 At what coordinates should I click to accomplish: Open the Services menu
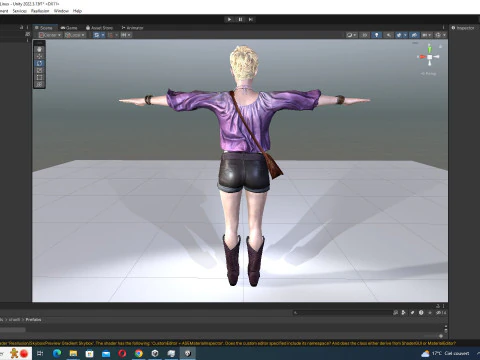click(20, 11)
